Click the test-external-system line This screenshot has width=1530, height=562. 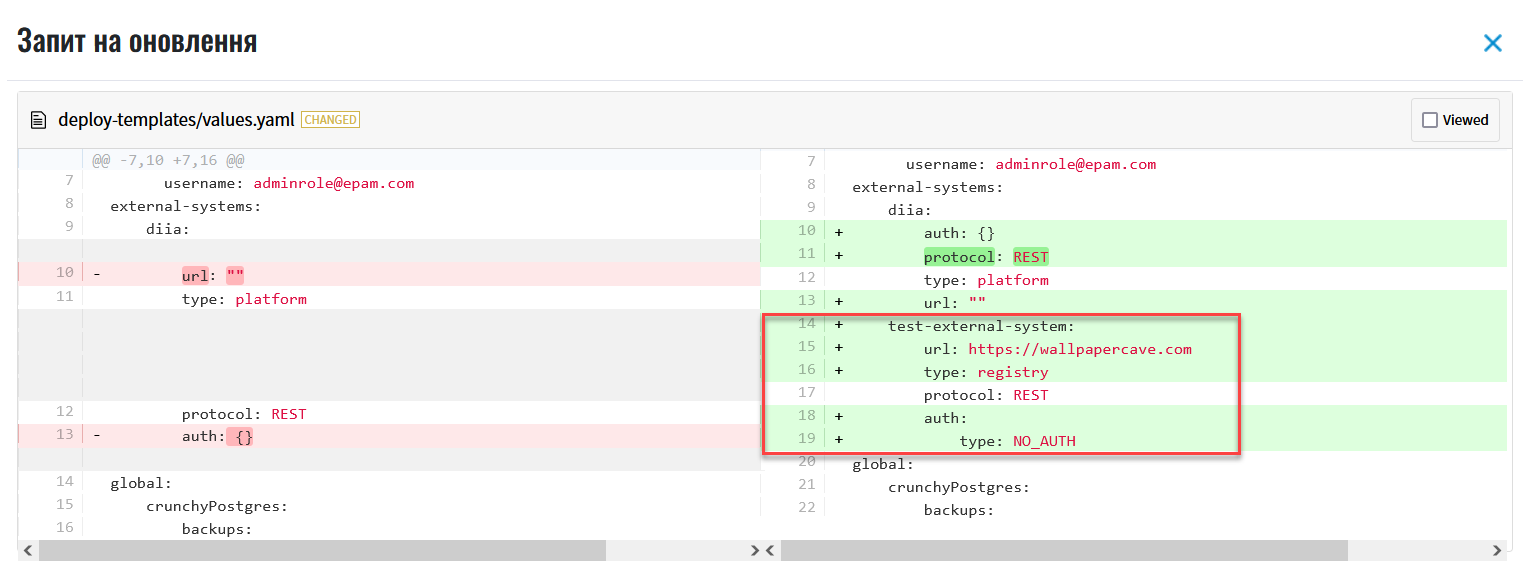pos(1134,326)
